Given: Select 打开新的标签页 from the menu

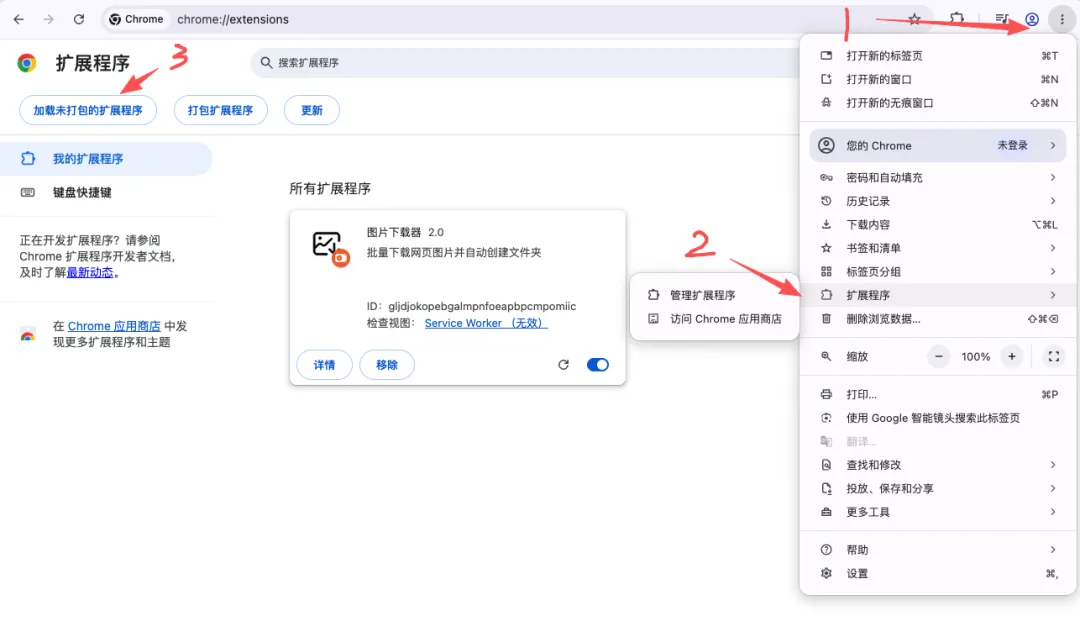Looking at the screenshot, I should 938,56.
